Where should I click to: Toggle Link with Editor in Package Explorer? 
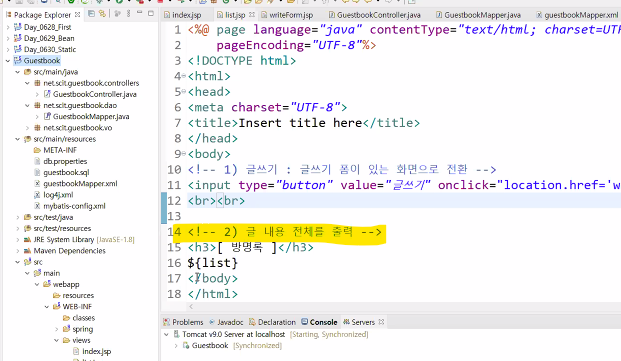point(103,14)
